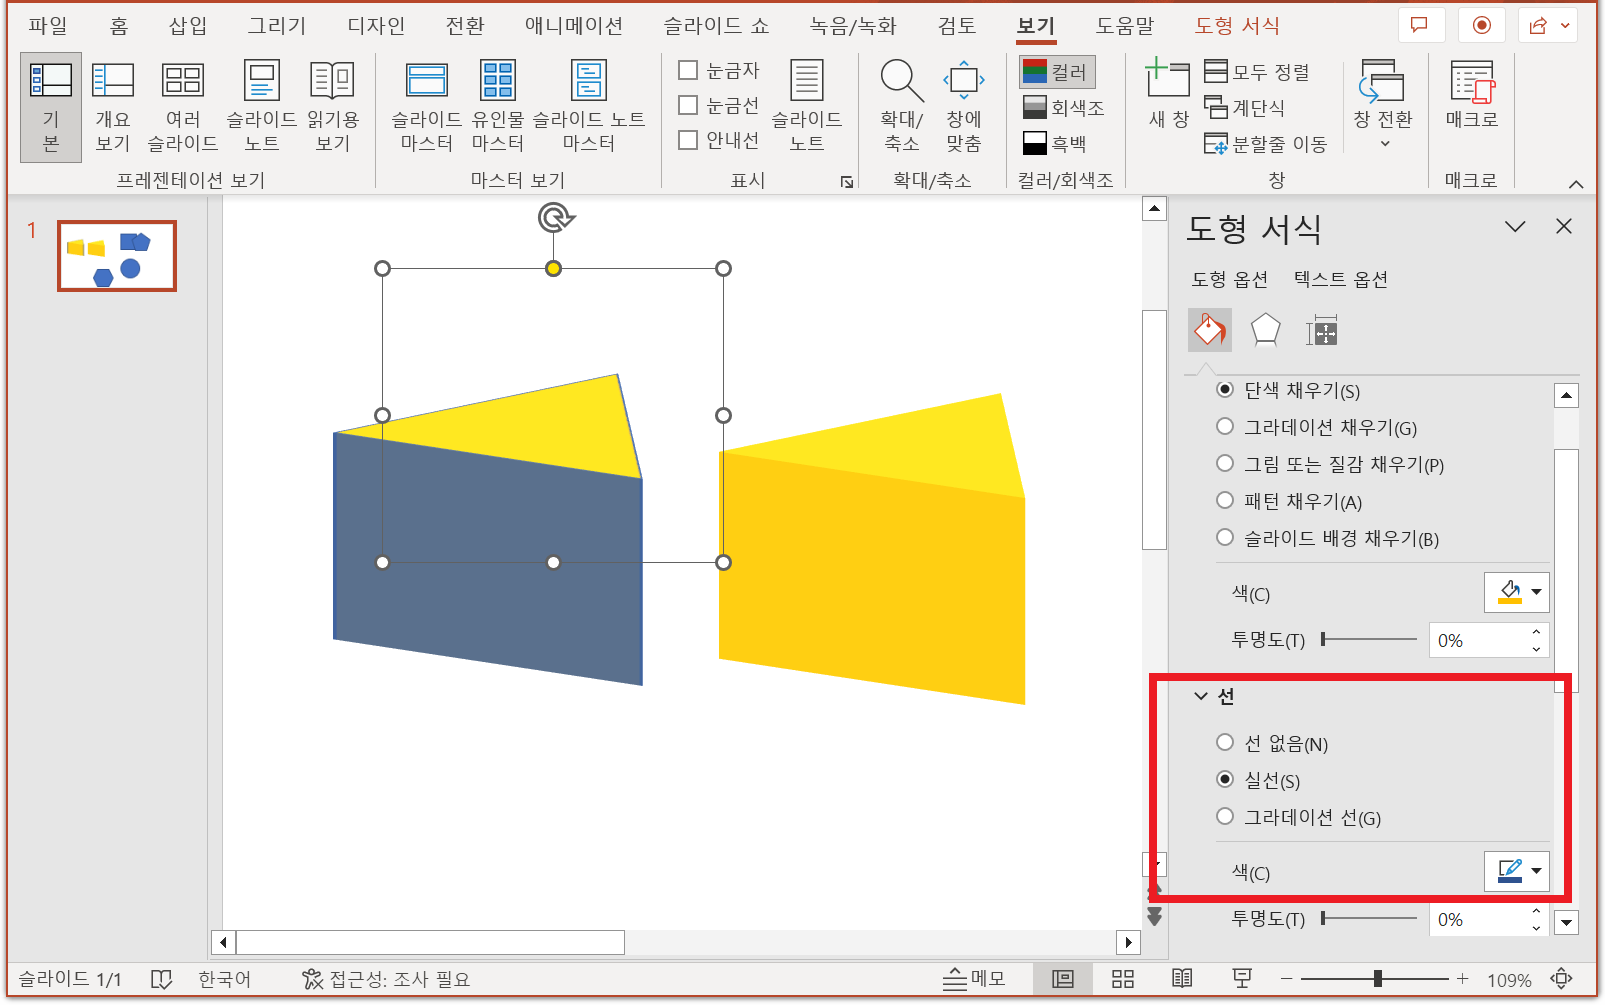Select 그림 또는 질감 채우기 option

tap(1225, 464)
